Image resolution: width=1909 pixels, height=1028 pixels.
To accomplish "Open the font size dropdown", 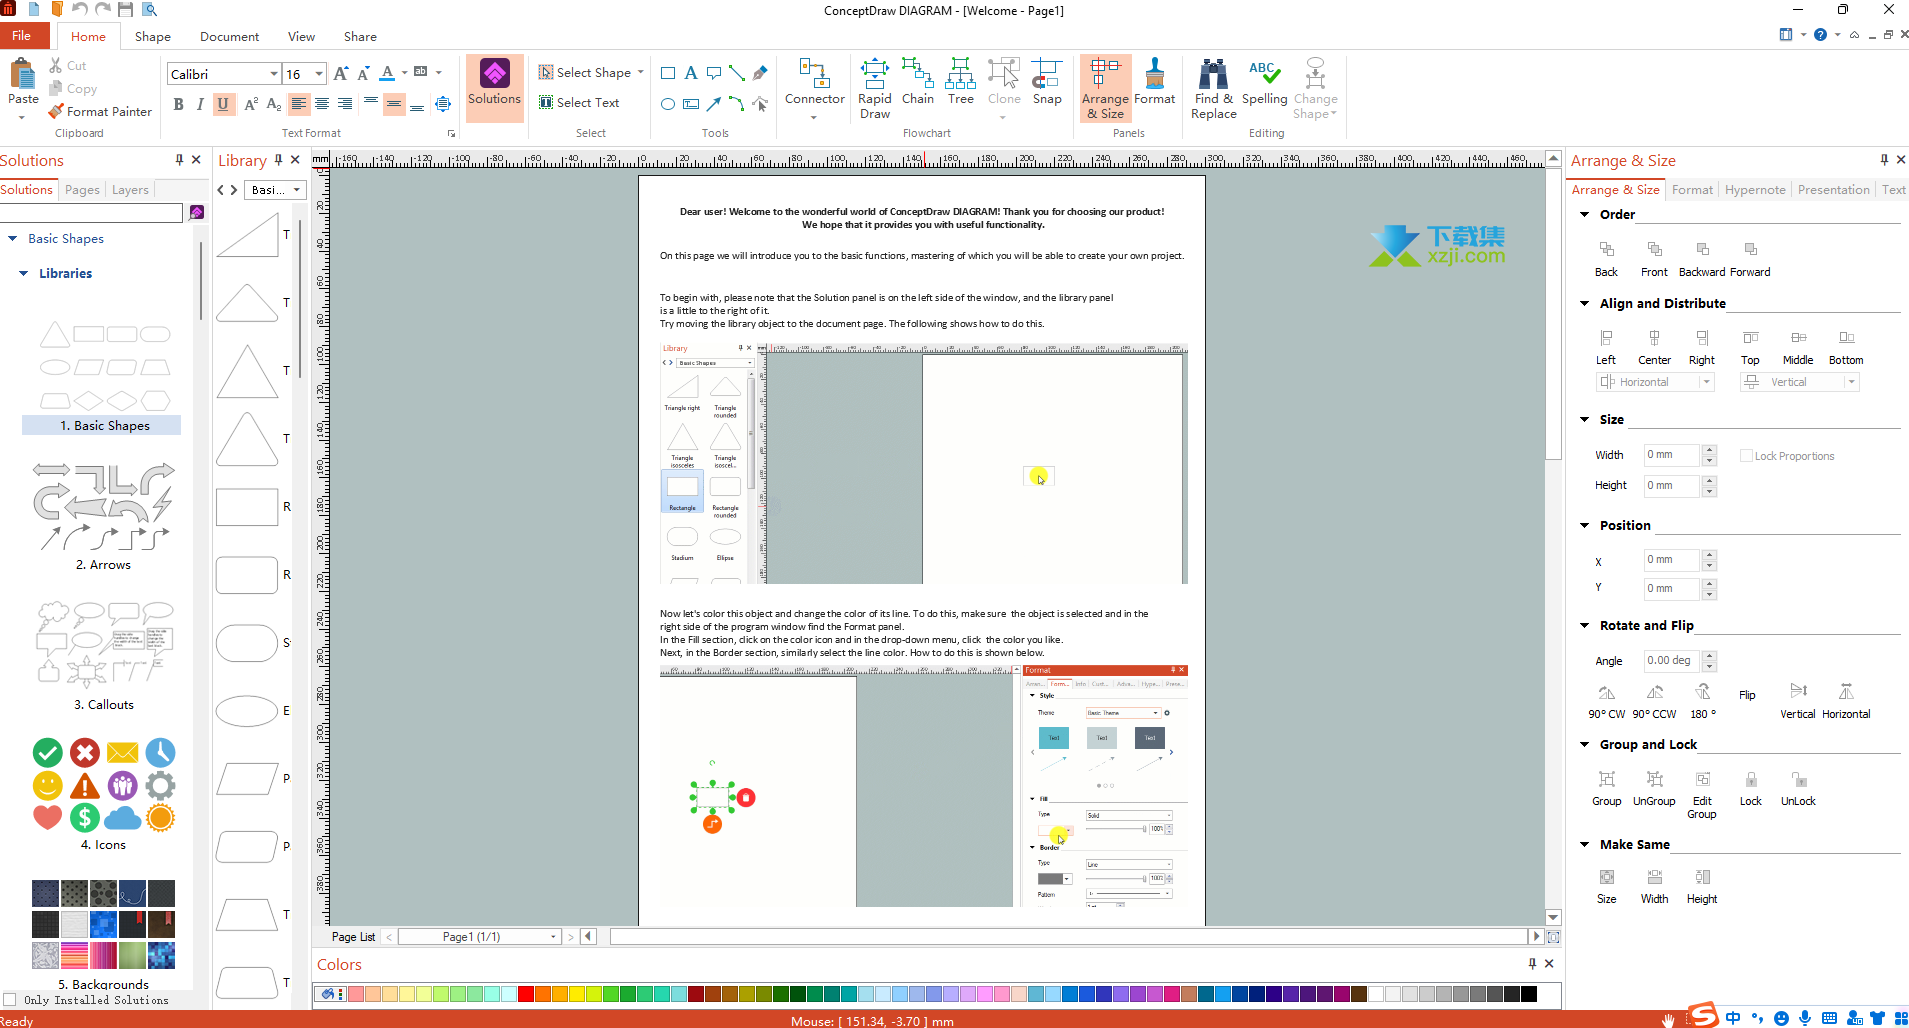I will click(319, 74).
